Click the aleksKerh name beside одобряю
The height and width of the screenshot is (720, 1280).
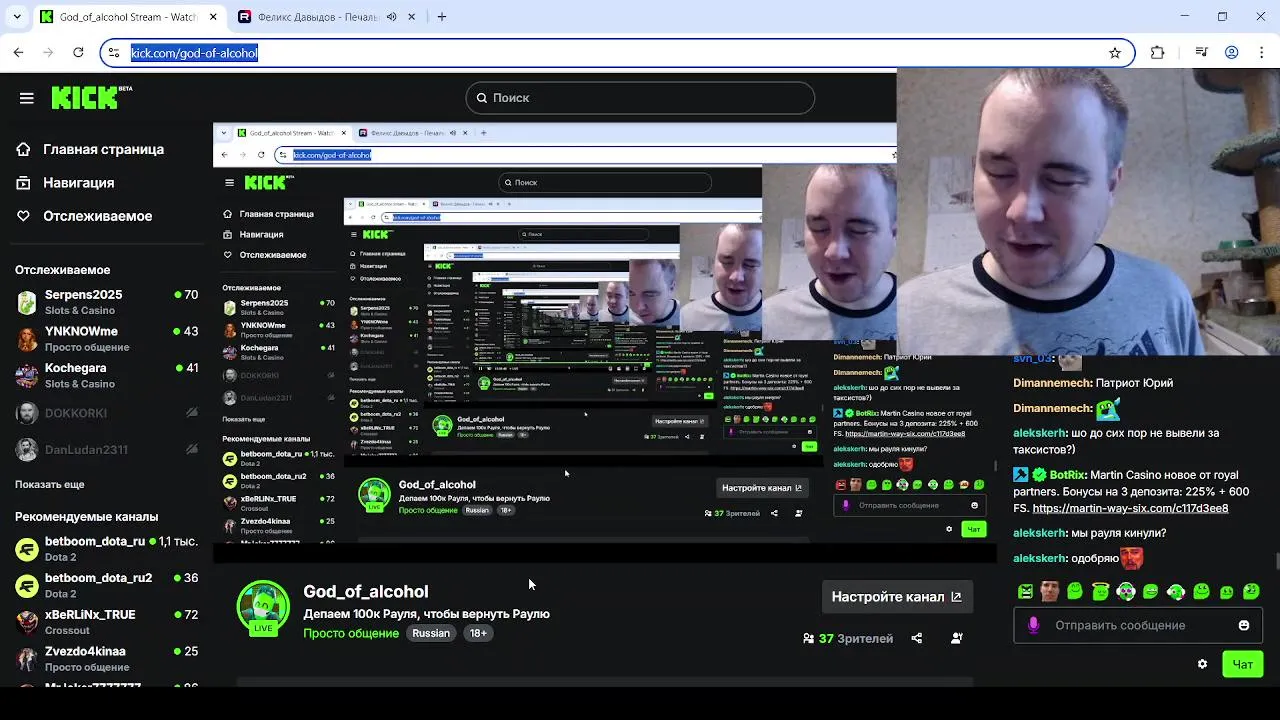pos(1039,558)
